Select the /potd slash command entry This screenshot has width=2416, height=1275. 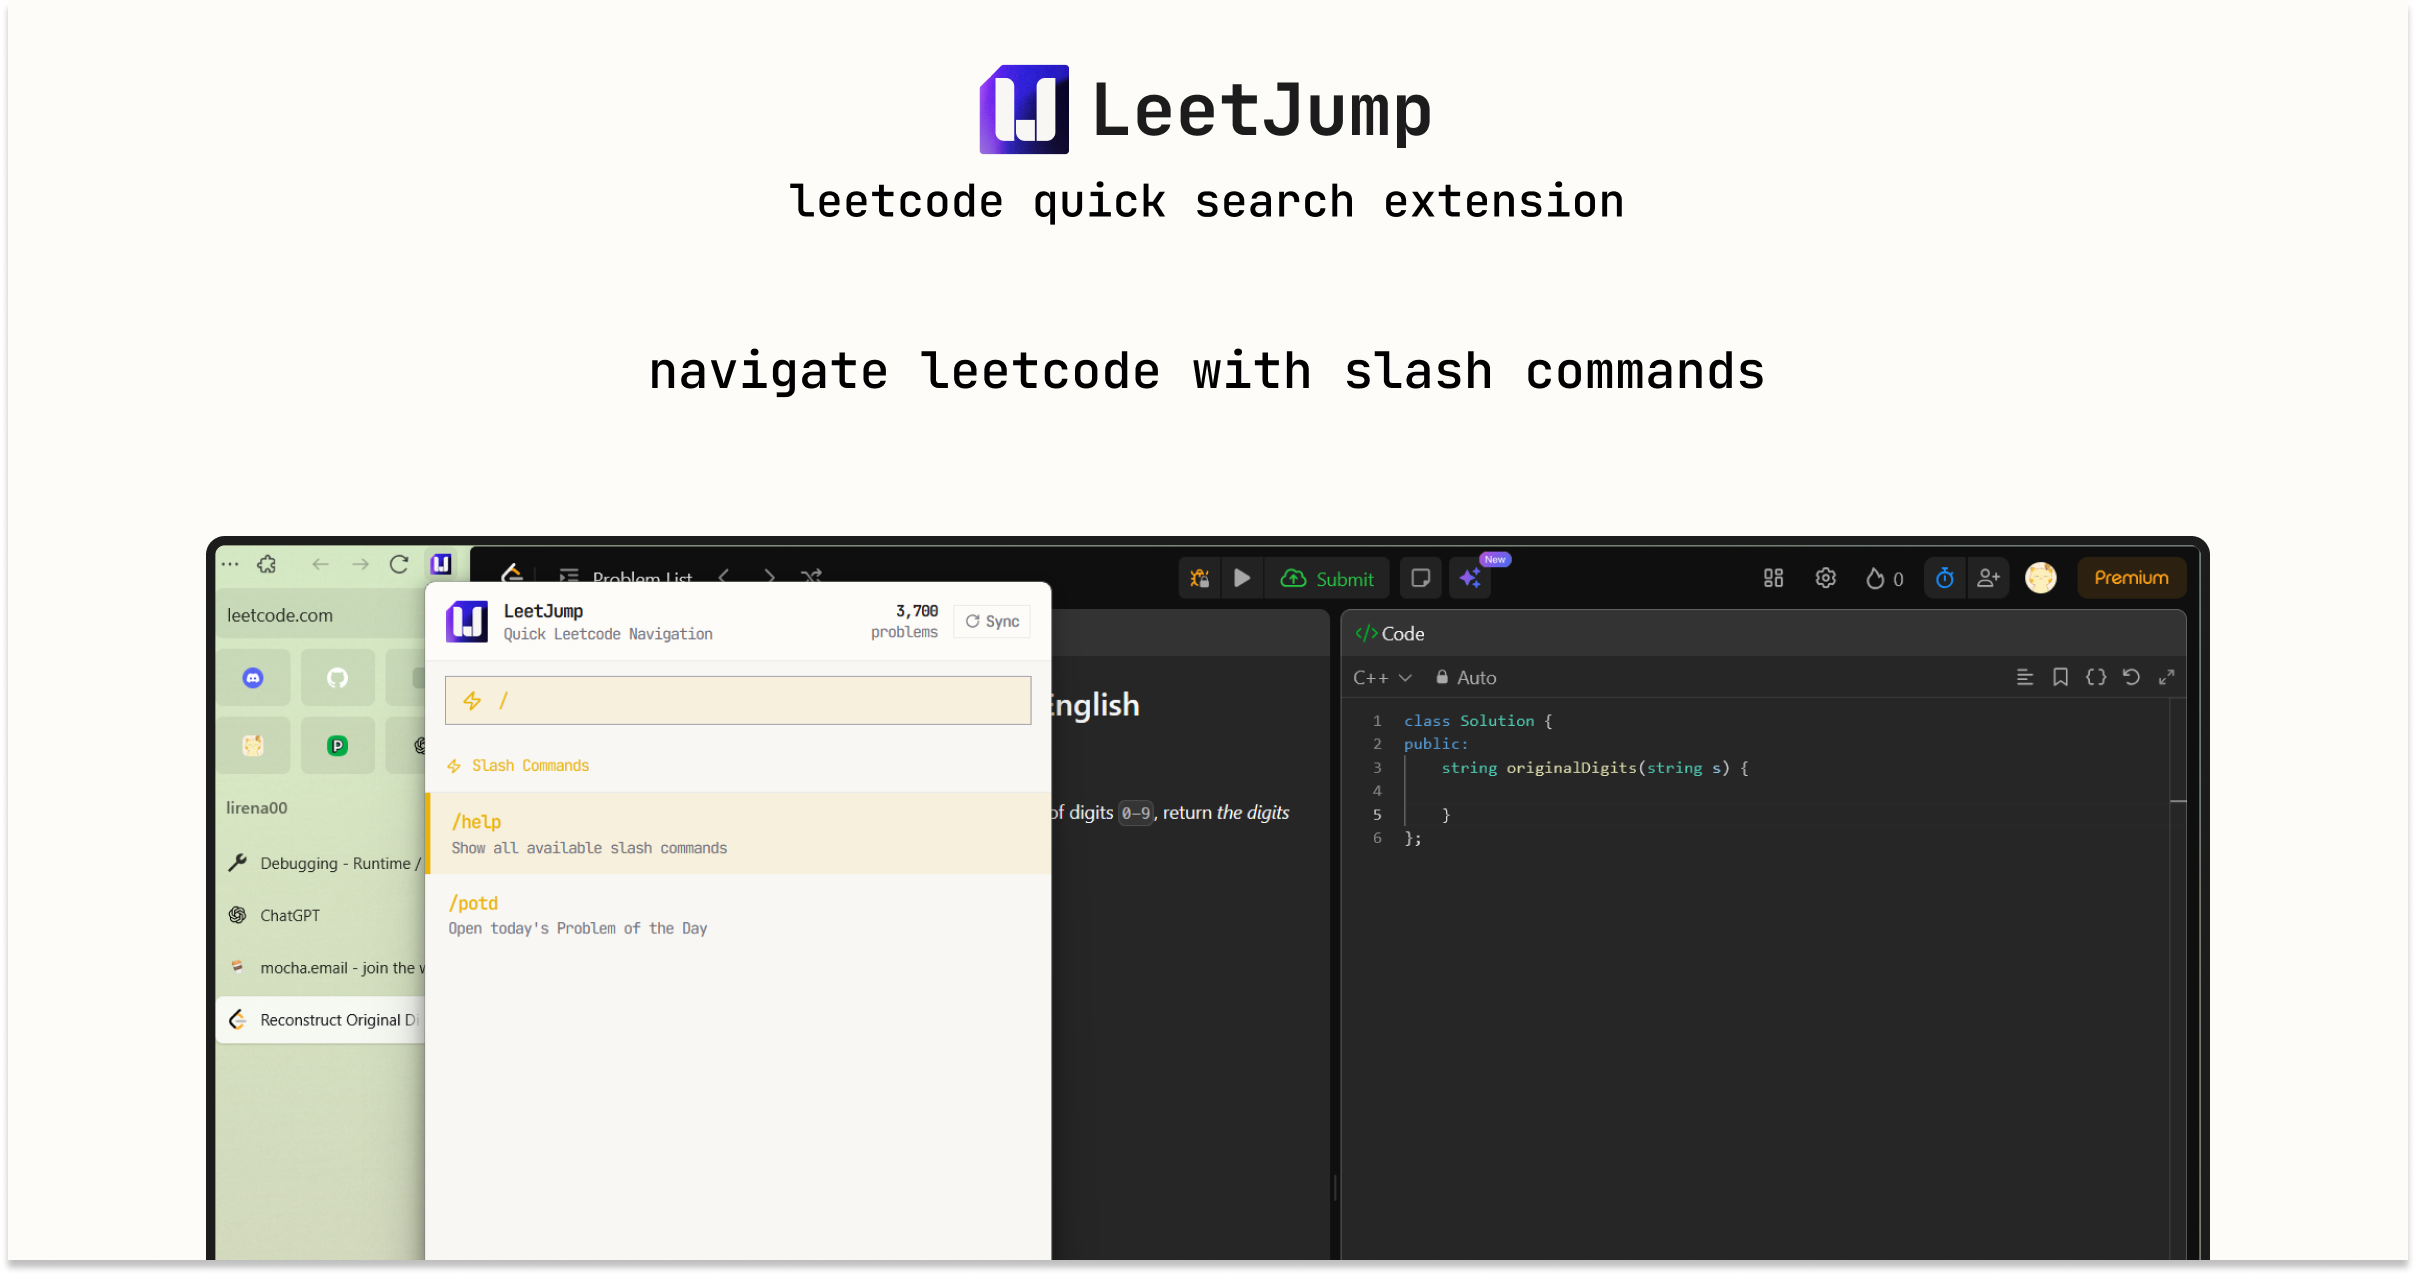coord(737,914)
